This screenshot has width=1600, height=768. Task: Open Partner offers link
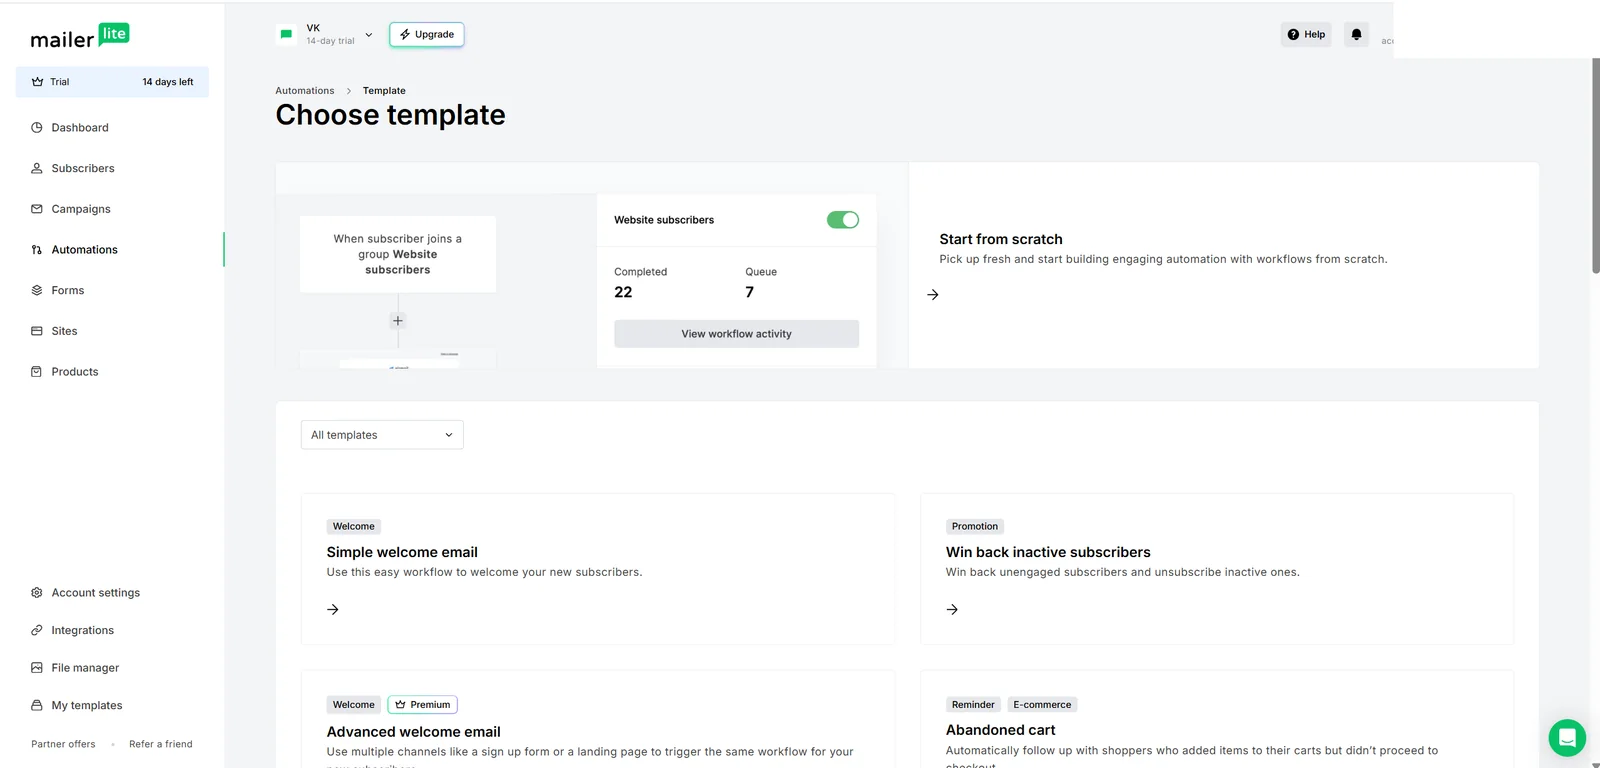pos(63,744)
